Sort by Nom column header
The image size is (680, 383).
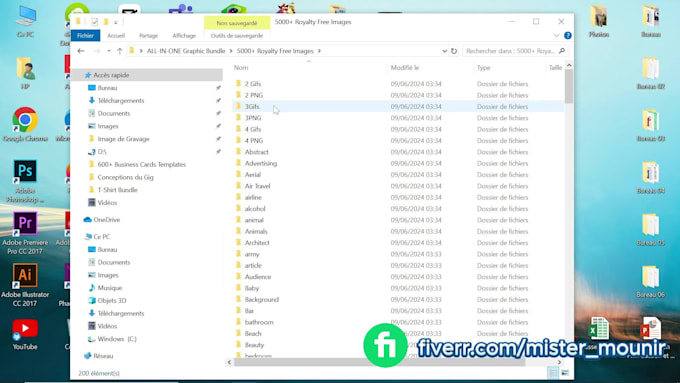[x=241, y=68]
